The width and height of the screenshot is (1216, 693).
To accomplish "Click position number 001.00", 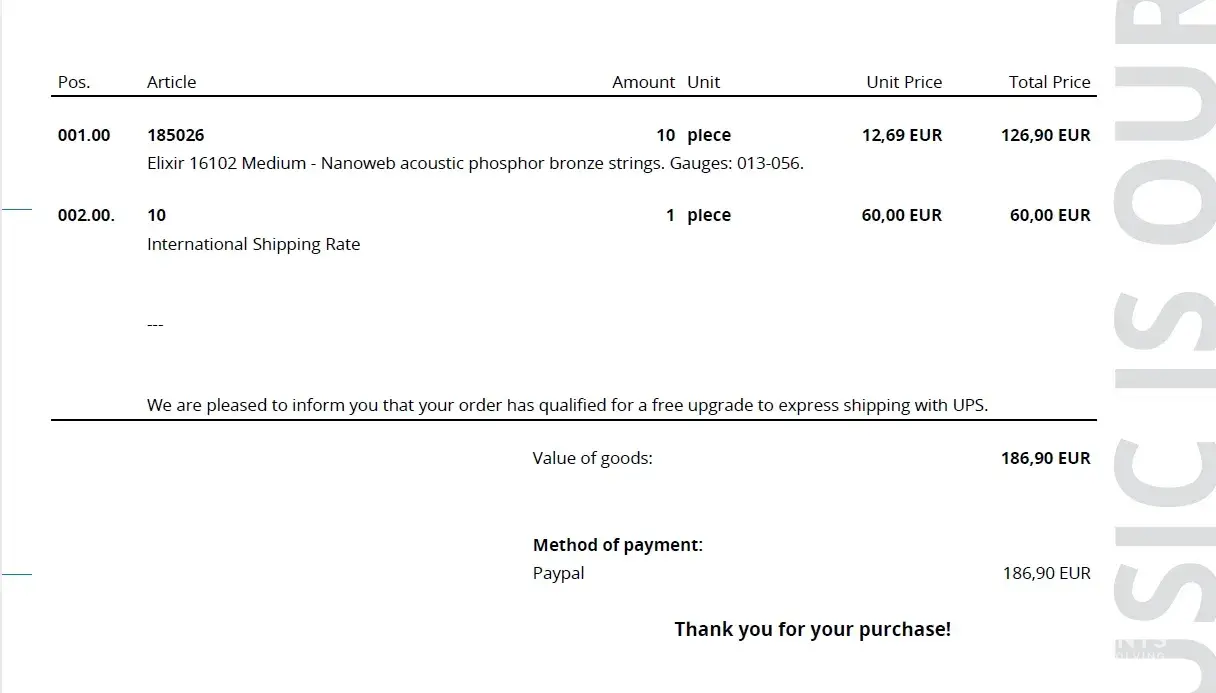I will coord(84,135).
